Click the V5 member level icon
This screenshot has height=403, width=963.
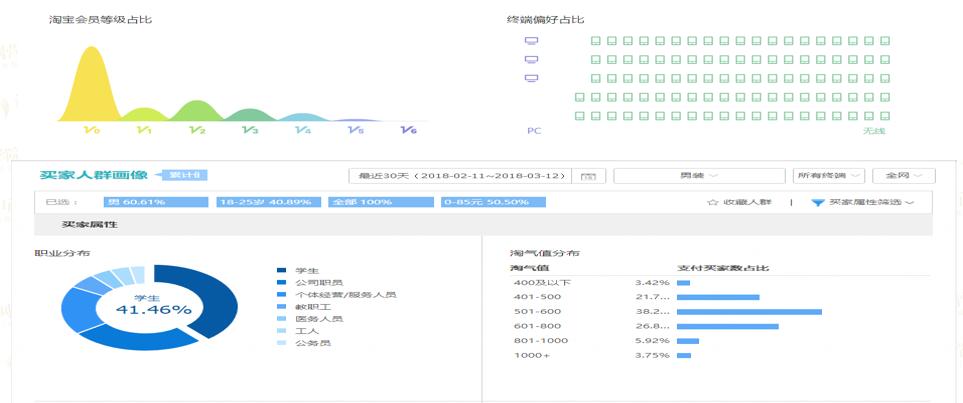(x=356, y=130)
